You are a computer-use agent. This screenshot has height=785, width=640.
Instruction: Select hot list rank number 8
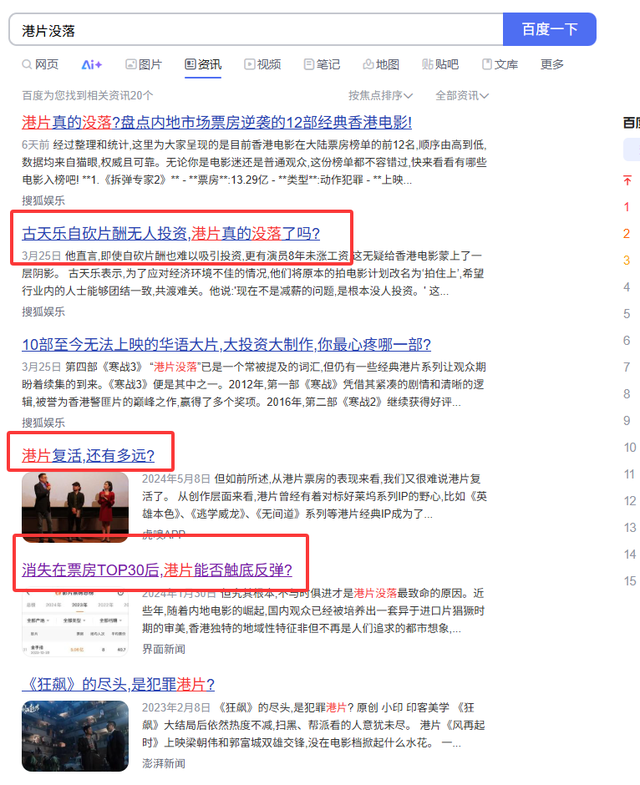pyautogui.click(x=626, y=394)
